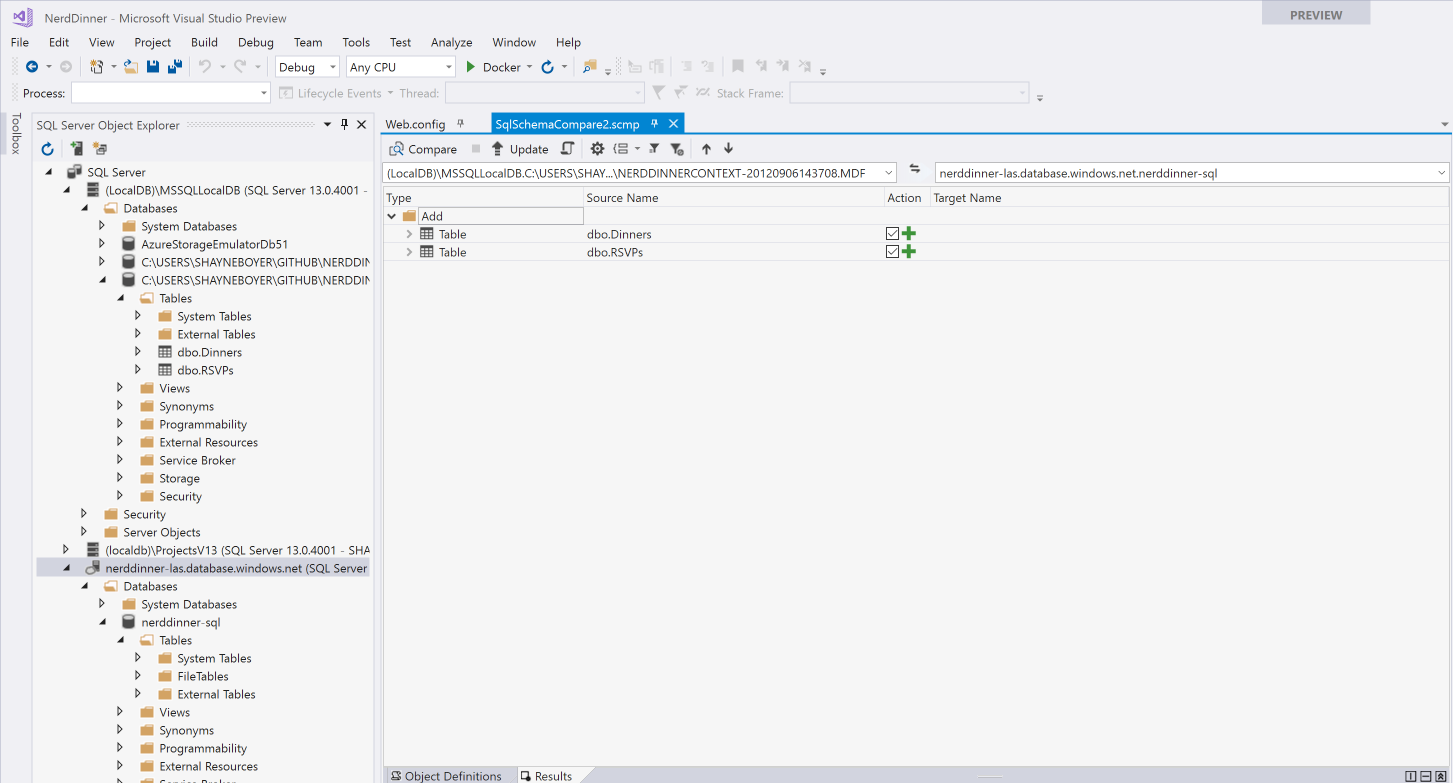Expand the dbo.Dinners Table compare row
The height and width of the screenshot is (783, 1453).
(409, 234)
